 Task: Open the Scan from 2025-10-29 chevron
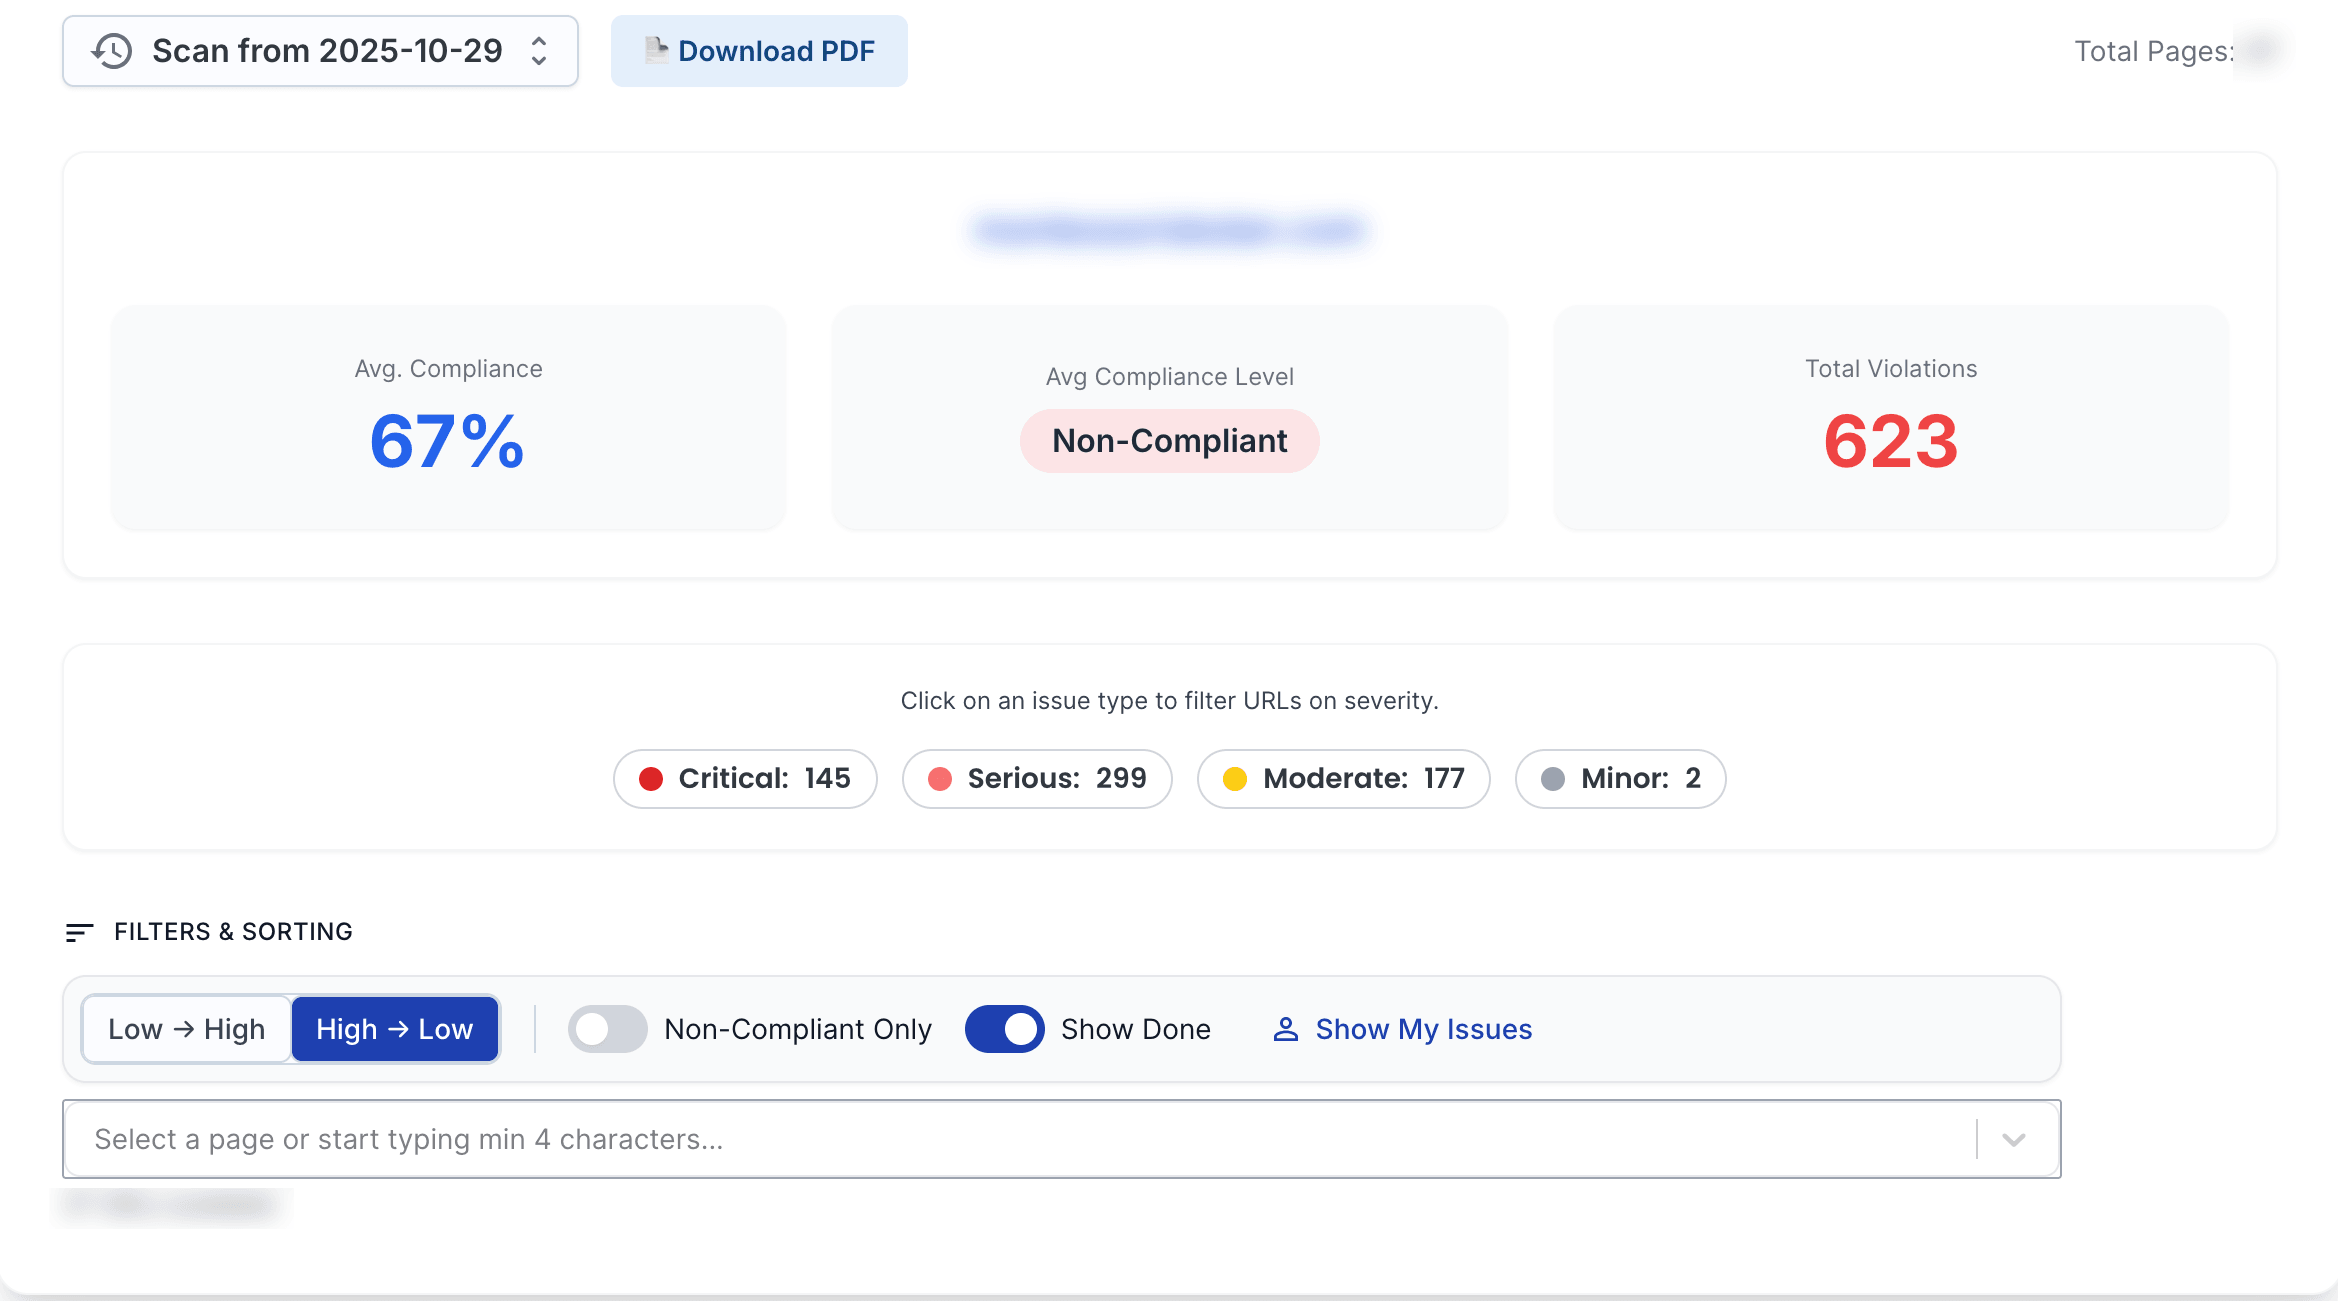point(539,50)
